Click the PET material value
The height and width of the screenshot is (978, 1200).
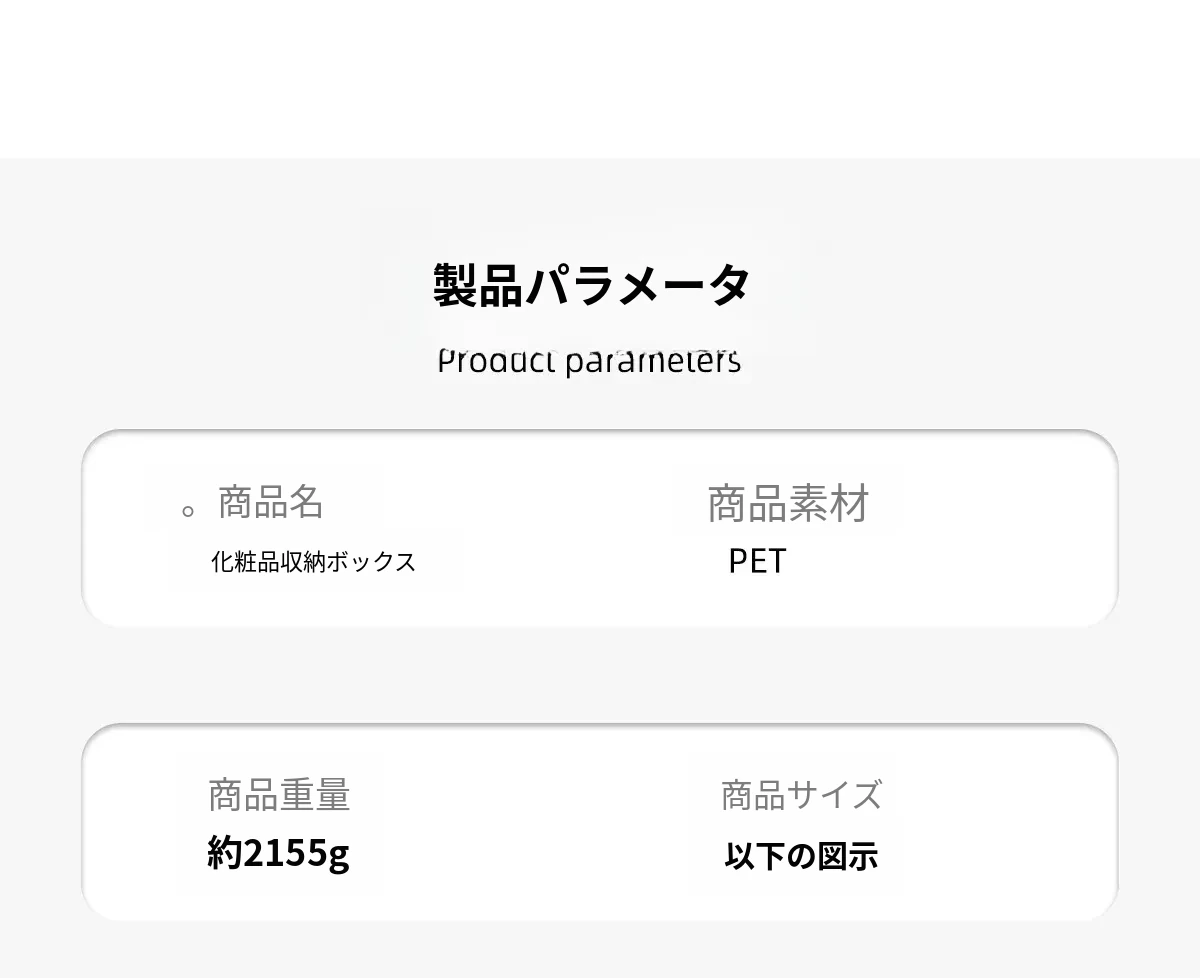click(757, 561)
